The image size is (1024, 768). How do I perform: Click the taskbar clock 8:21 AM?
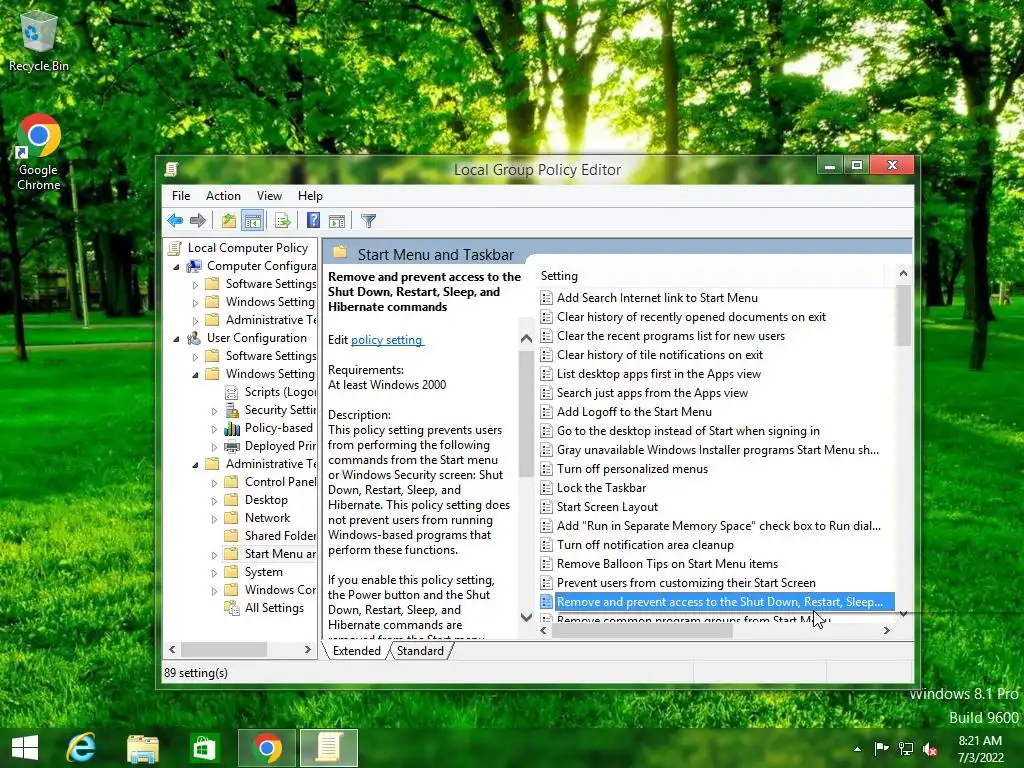pos(980,741)
